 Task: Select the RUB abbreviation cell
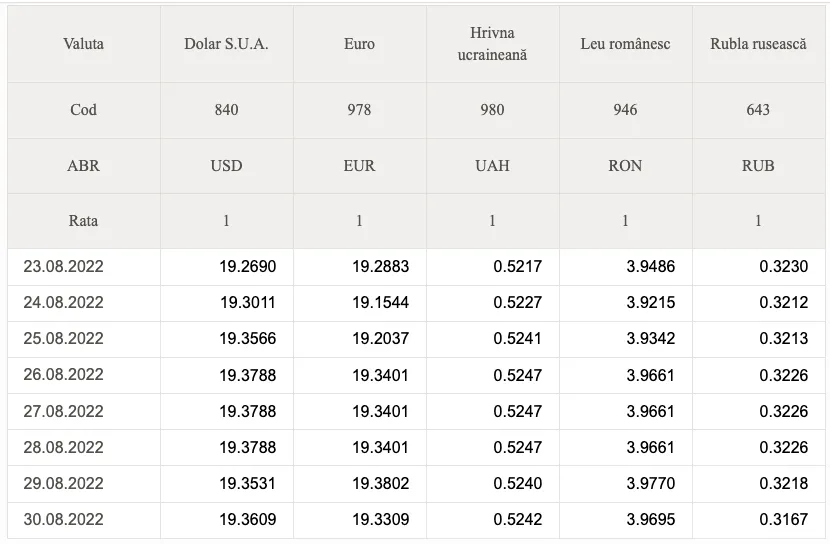[x=758, y=166]
